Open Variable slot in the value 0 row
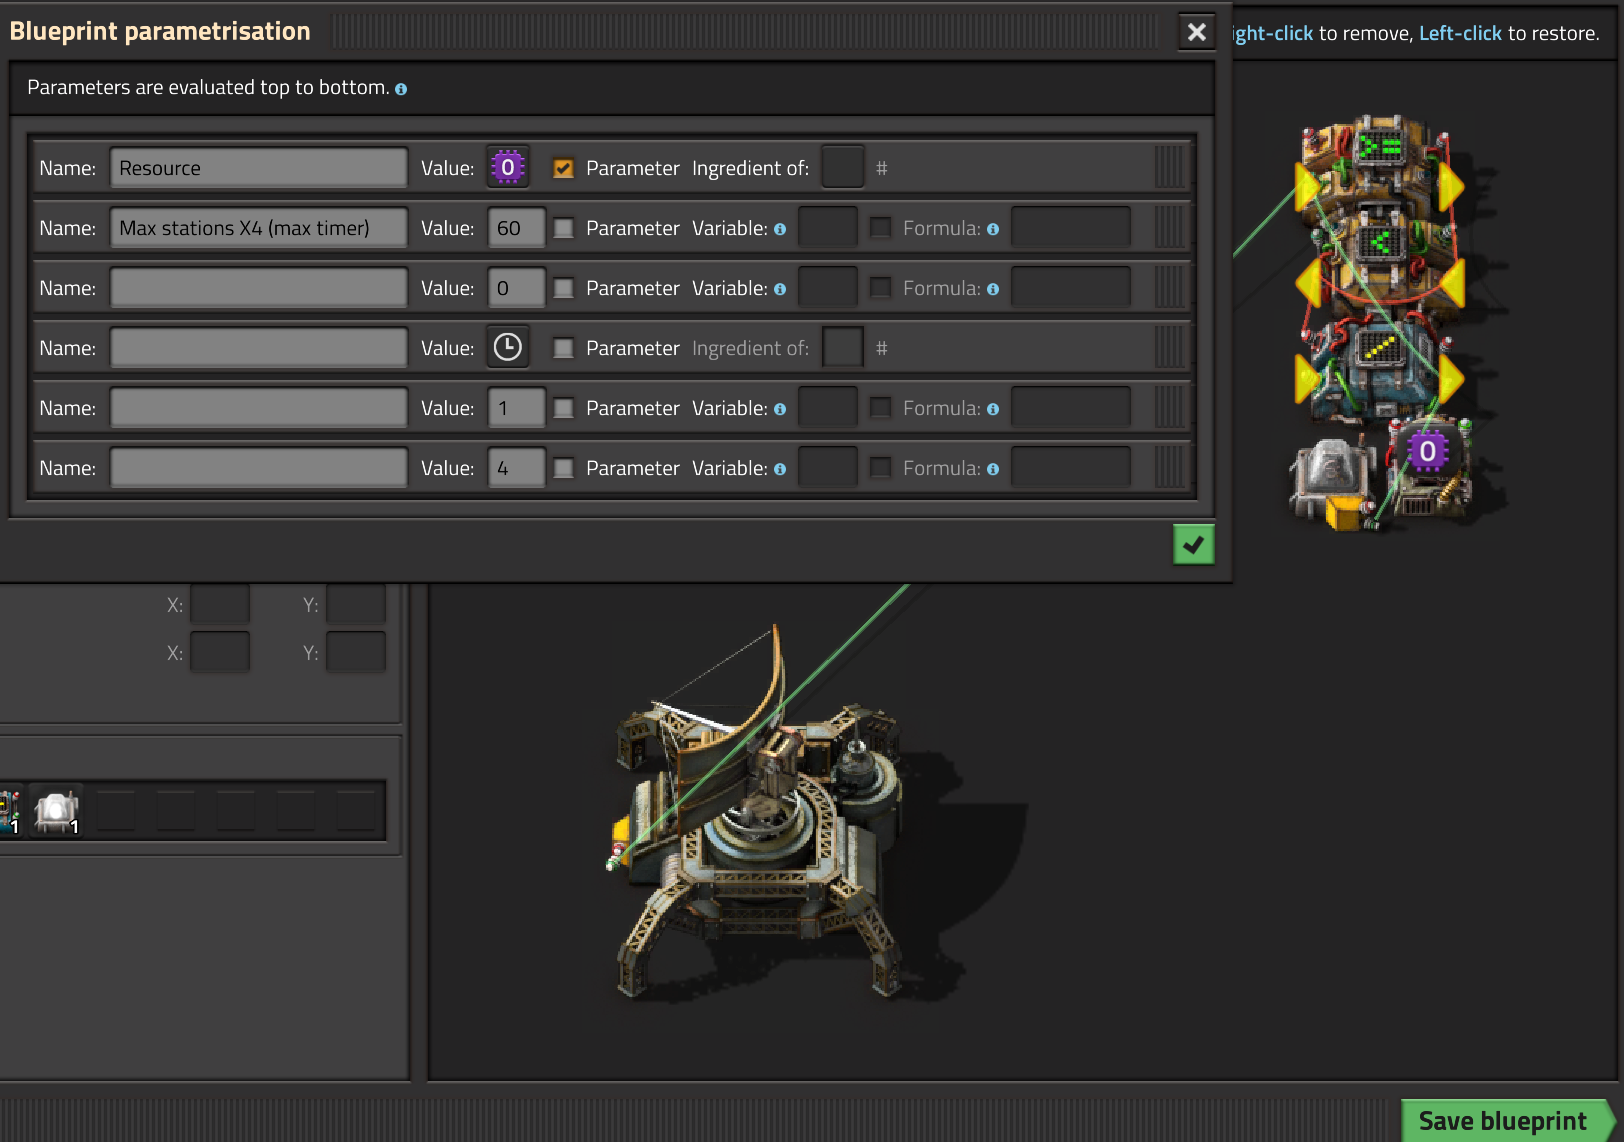 828,287
